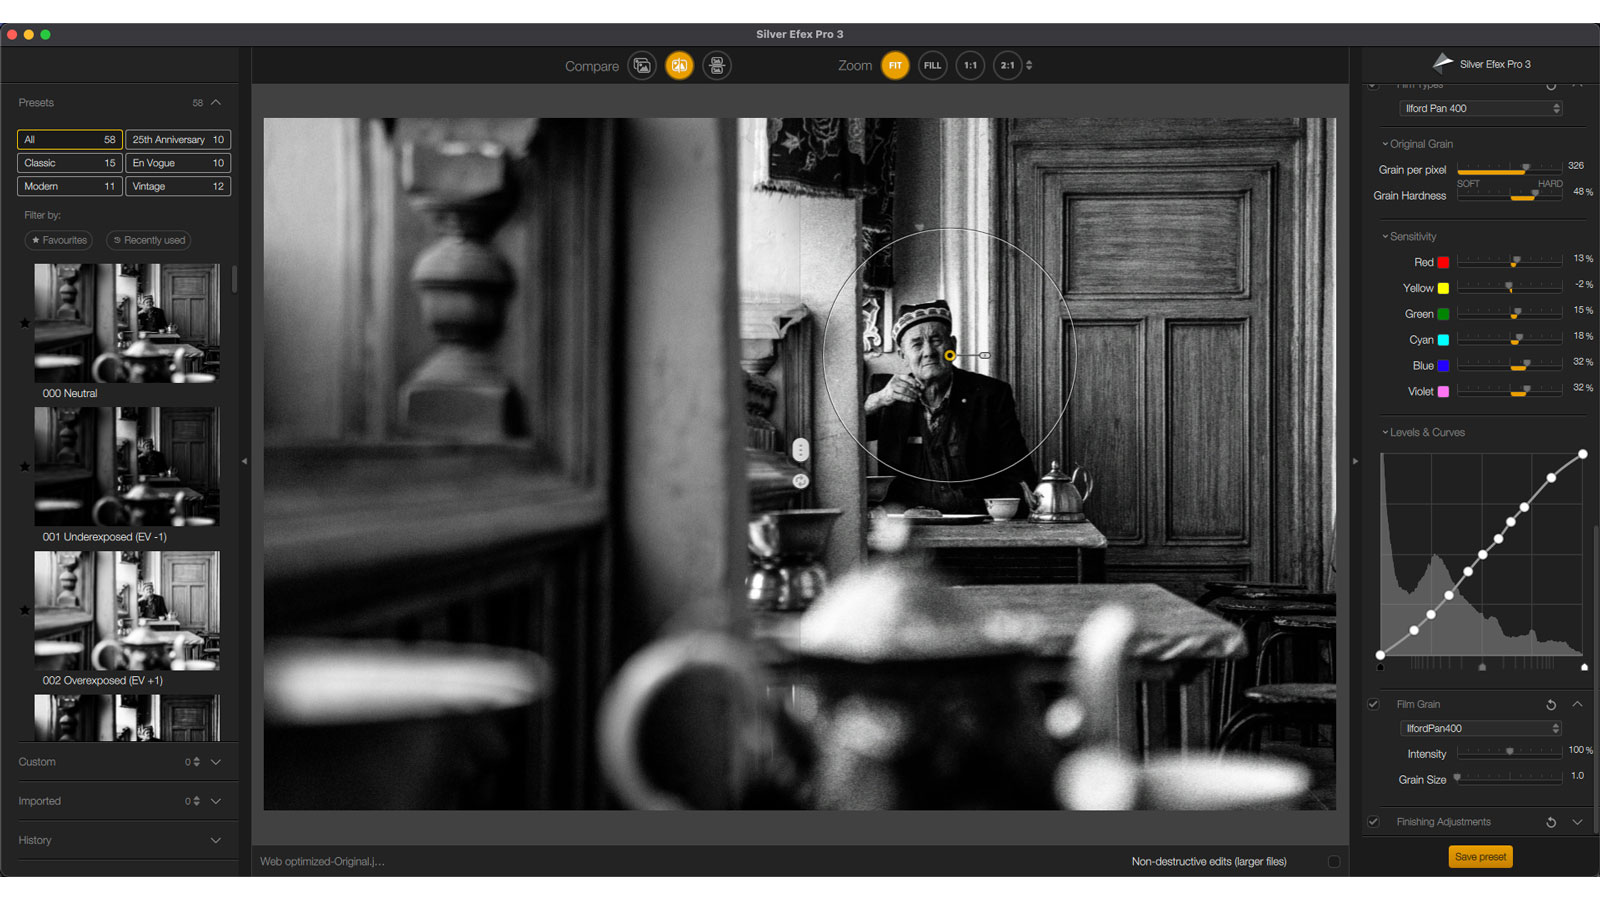Viewport: 1600px width, 900px height.
Task: Disable the Film Grain checkbox
Action: pyautogui.click(x=1373, y=705)
